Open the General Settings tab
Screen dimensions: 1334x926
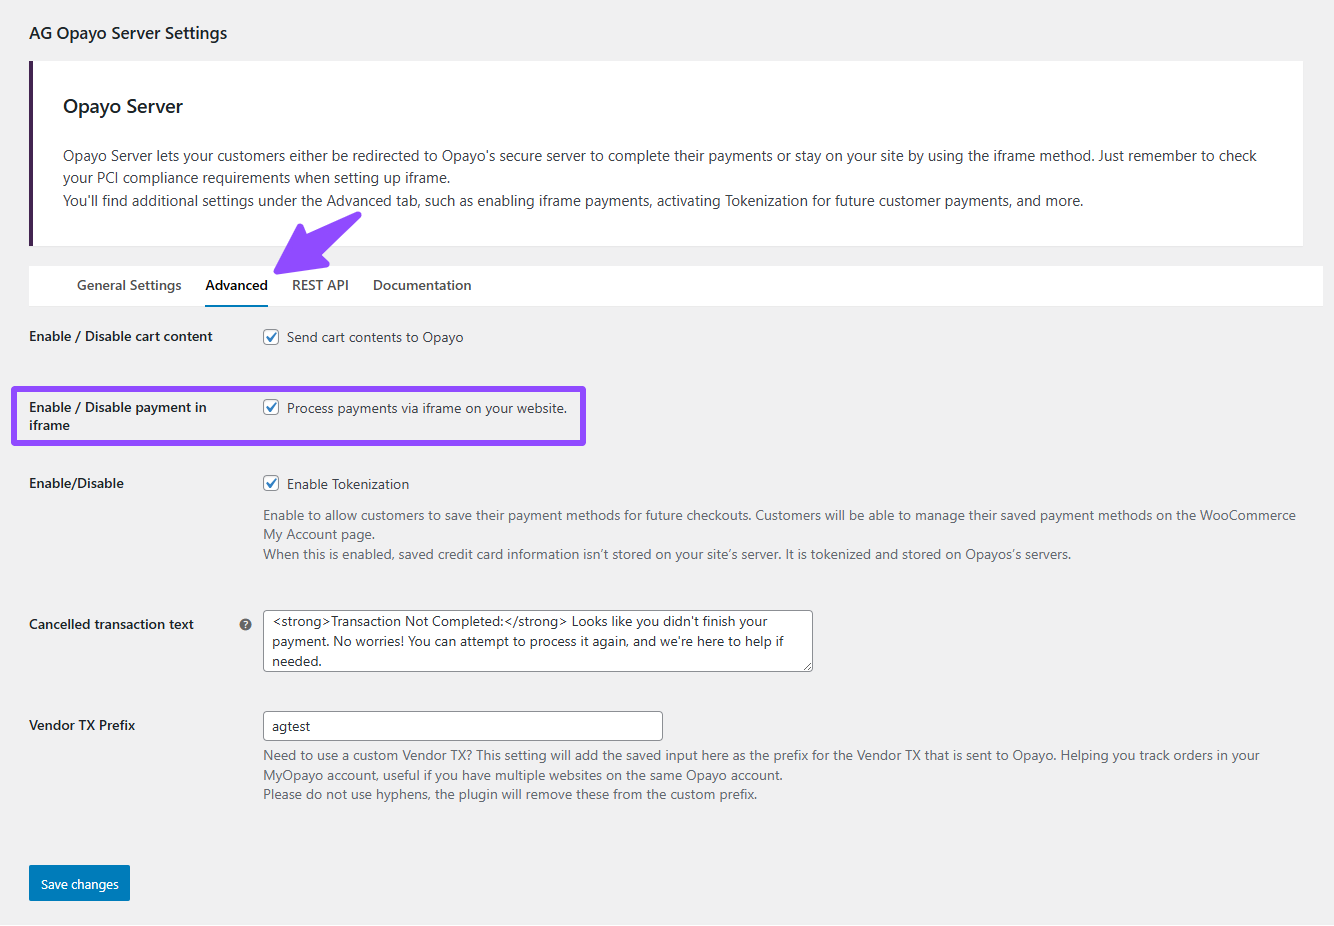pyautogui.click(x=129, y=285)
